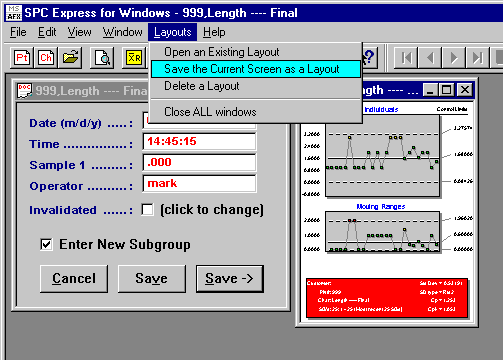
Task: Click the Individuals chart title text
Action: [x=381, y=109]
